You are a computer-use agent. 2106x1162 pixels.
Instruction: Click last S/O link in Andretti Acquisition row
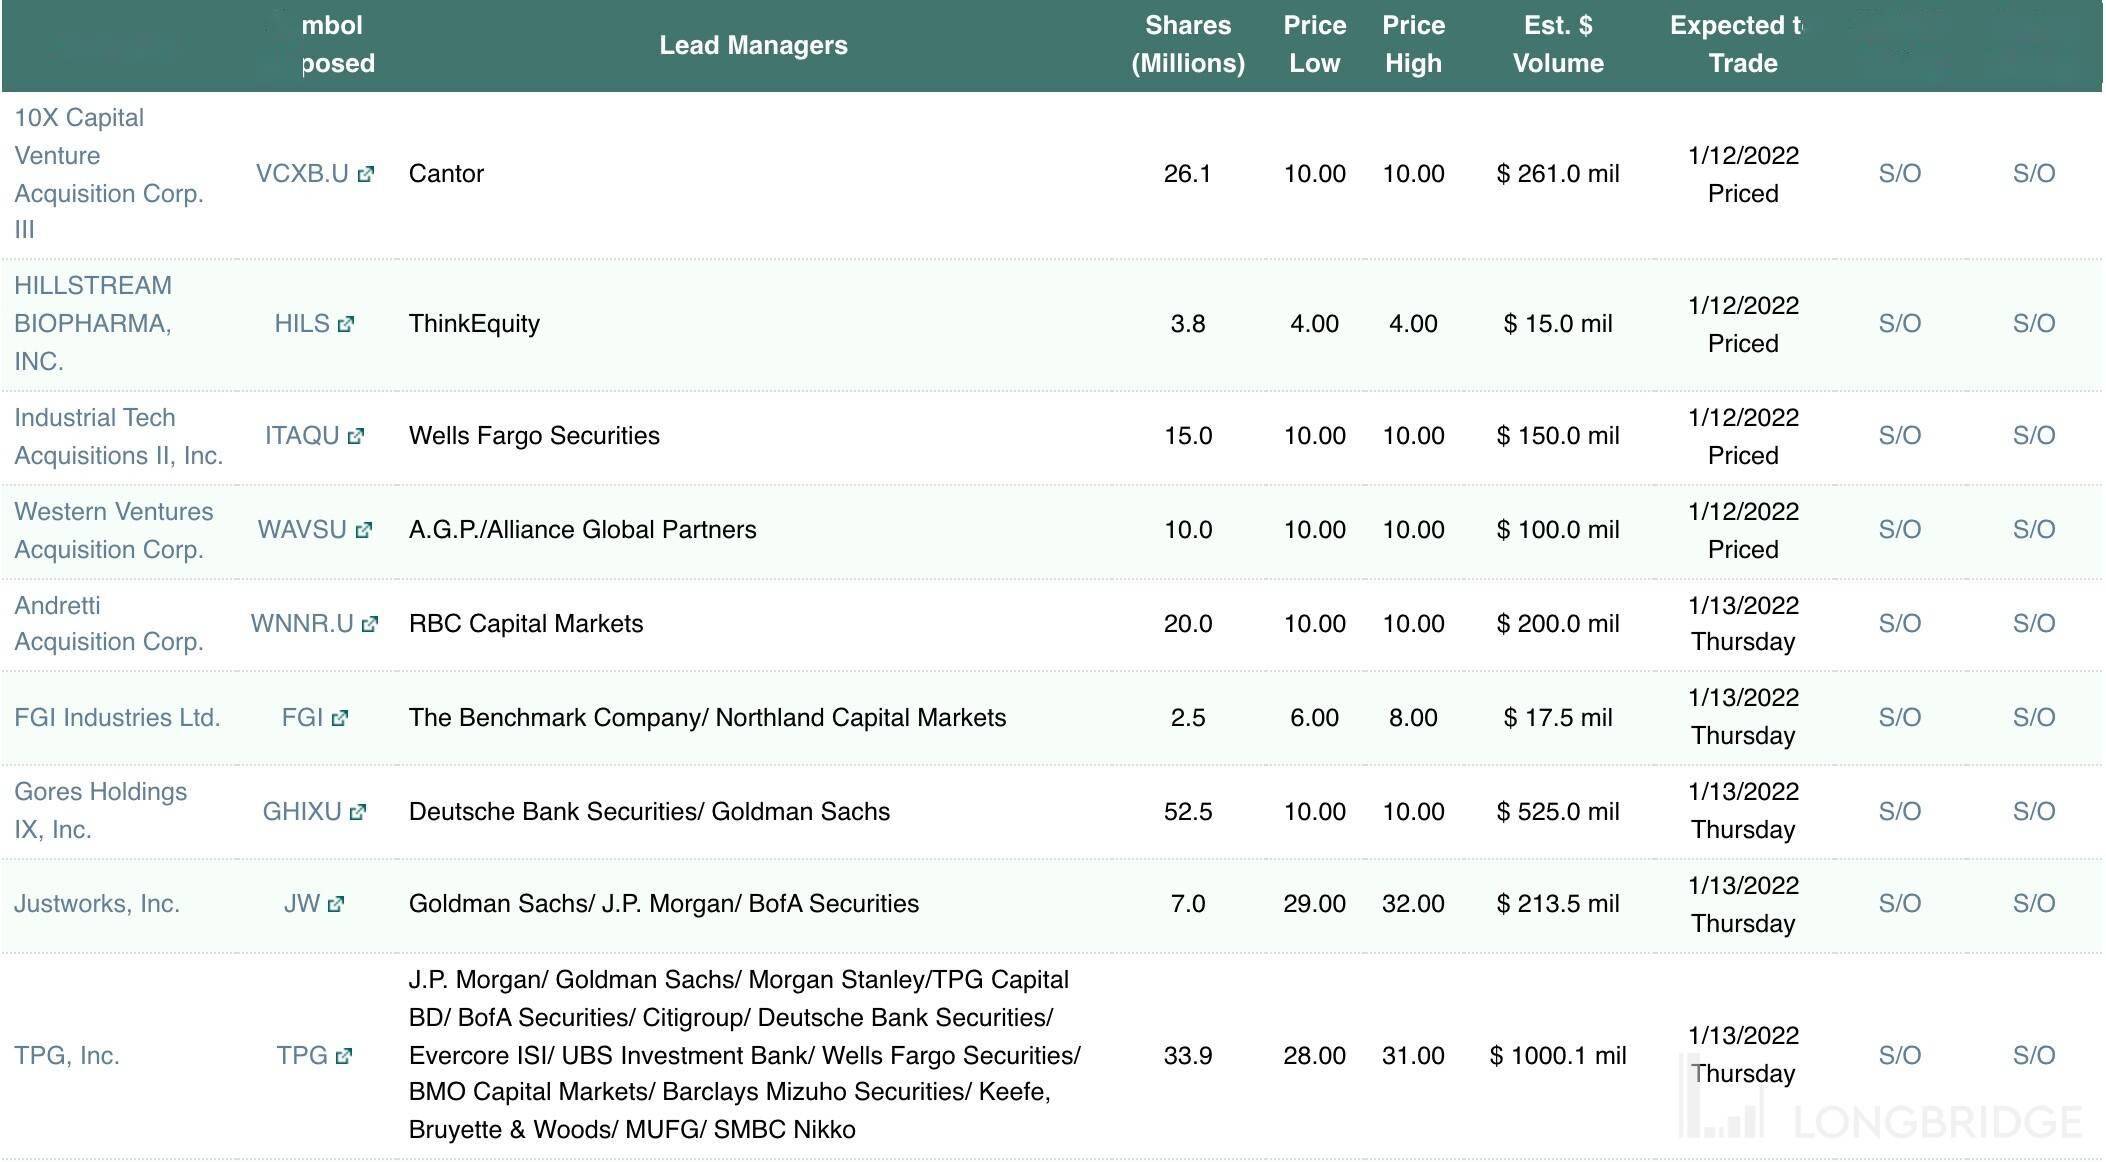tap(2033, 624)
